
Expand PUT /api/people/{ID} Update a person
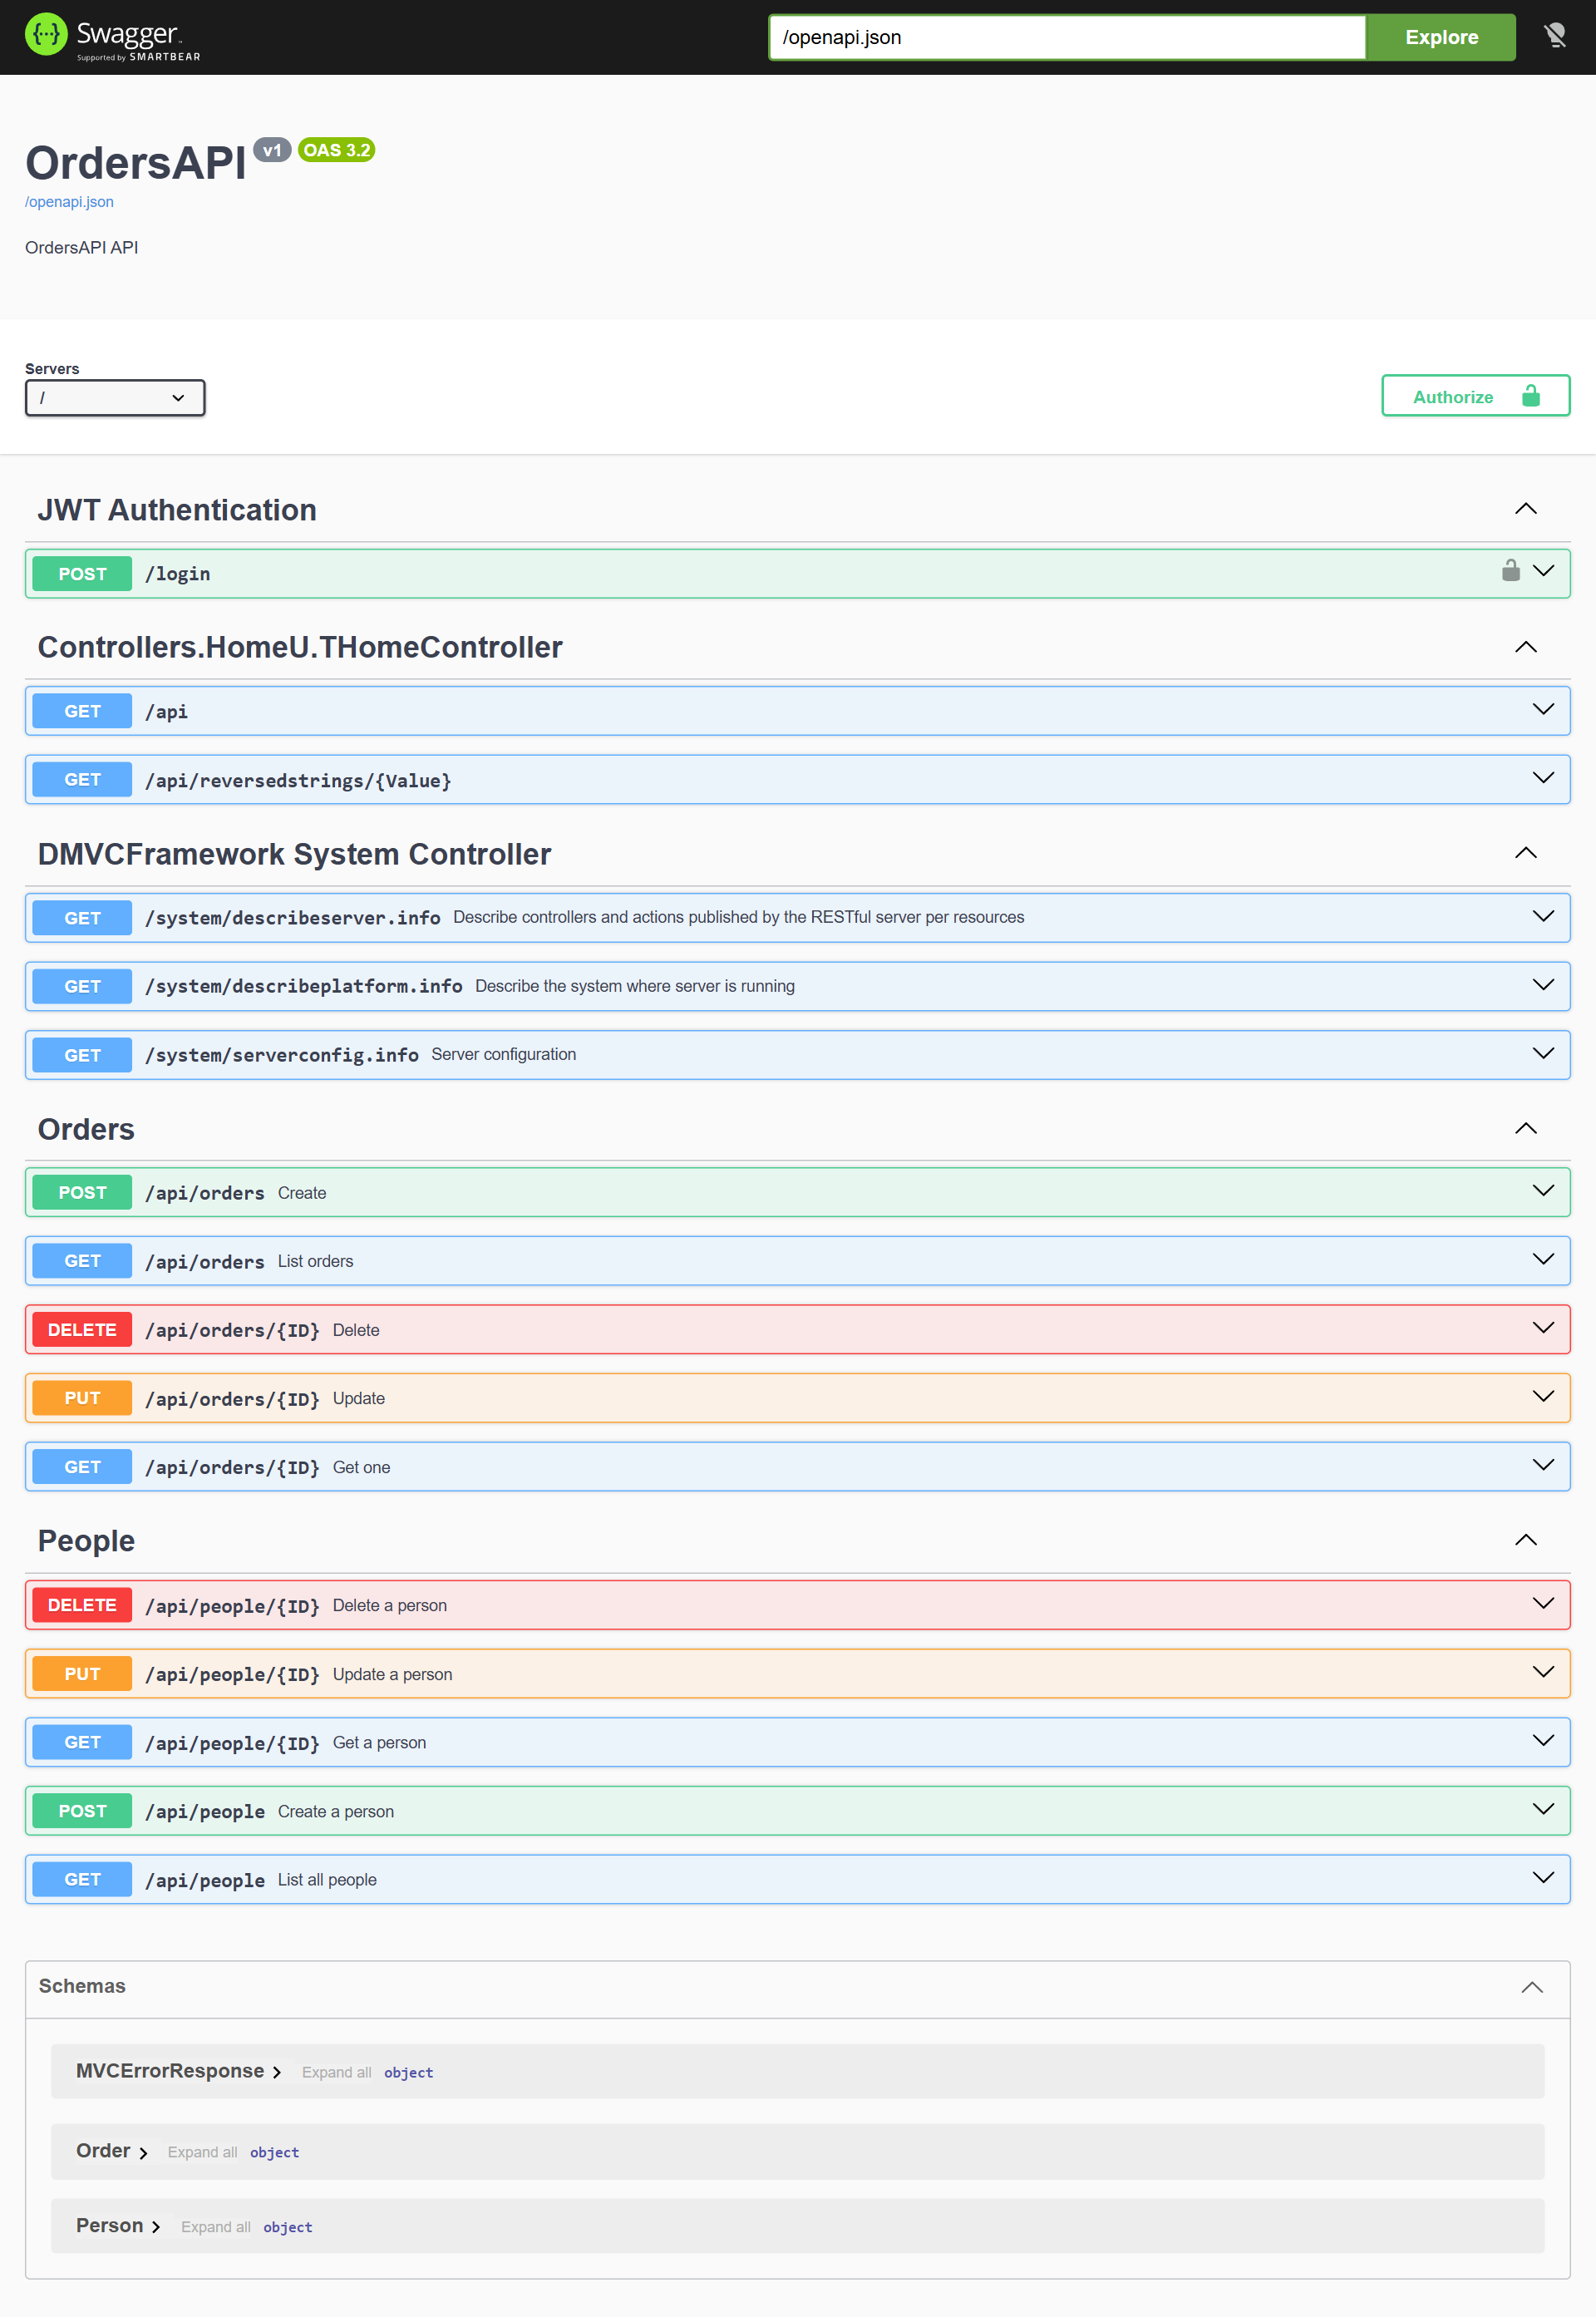tap(797, 1673)
